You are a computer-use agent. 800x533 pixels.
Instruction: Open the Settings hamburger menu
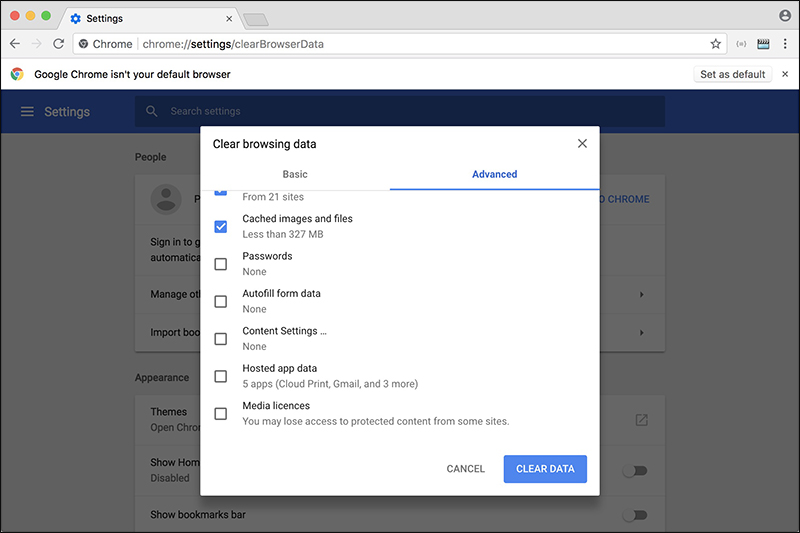(27, 112)
